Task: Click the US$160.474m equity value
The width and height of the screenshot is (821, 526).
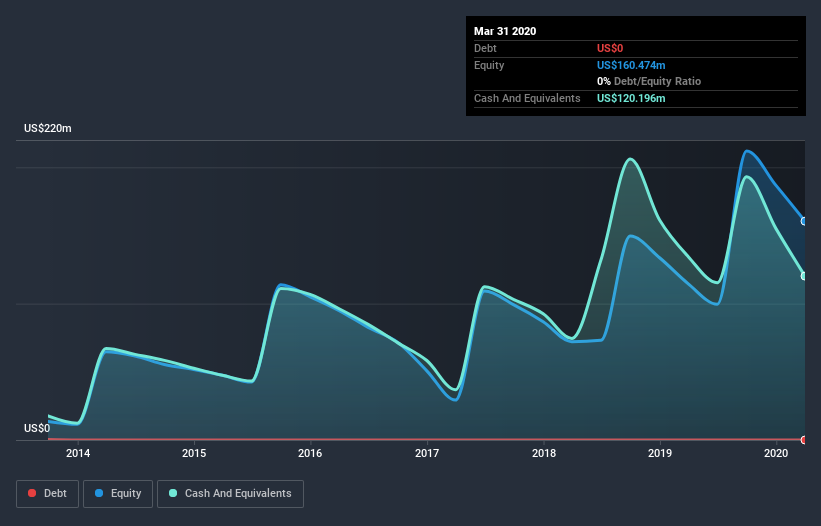Action: click(631, 65)
